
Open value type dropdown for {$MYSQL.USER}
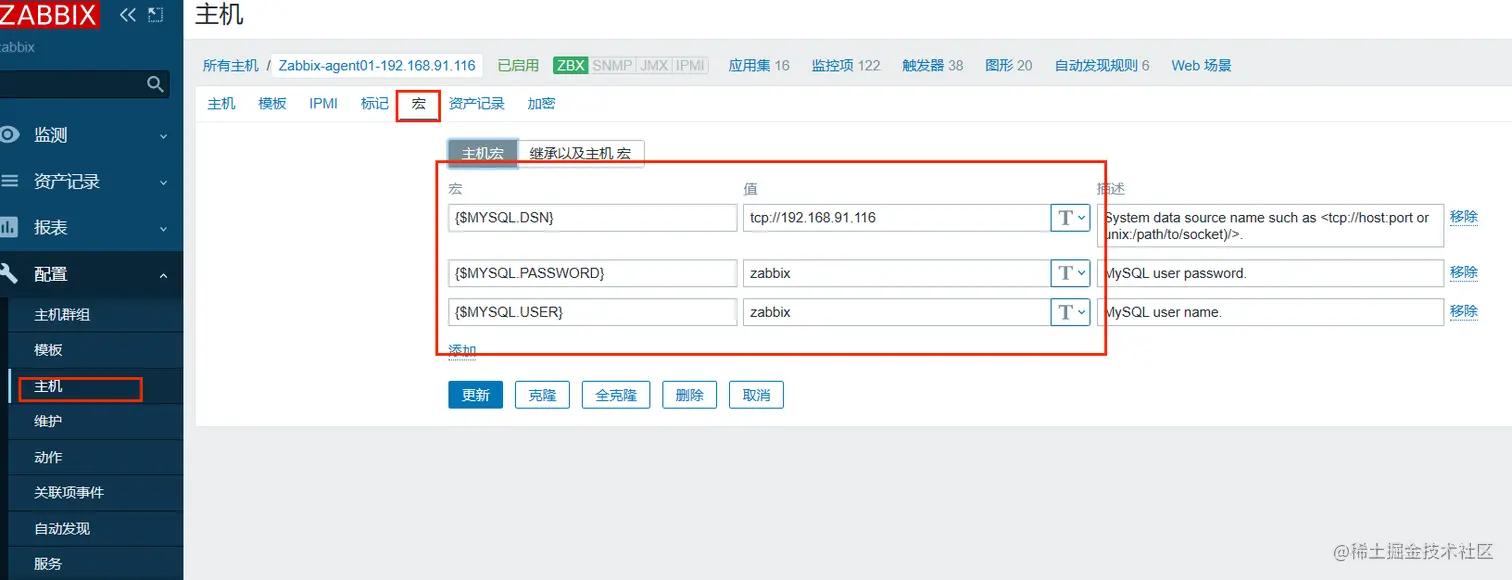pos(1070,312)
